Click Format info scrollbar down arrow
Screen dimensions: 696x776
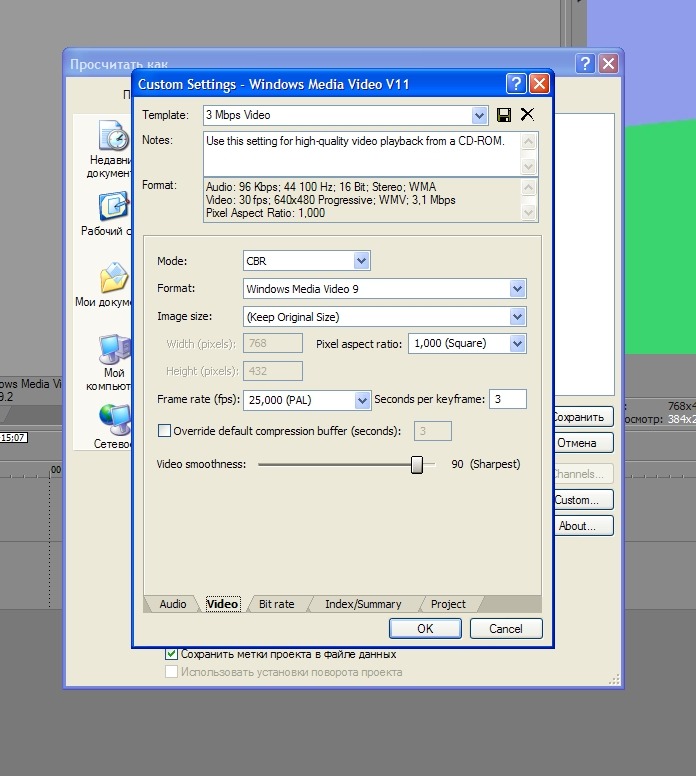[529, 212]
